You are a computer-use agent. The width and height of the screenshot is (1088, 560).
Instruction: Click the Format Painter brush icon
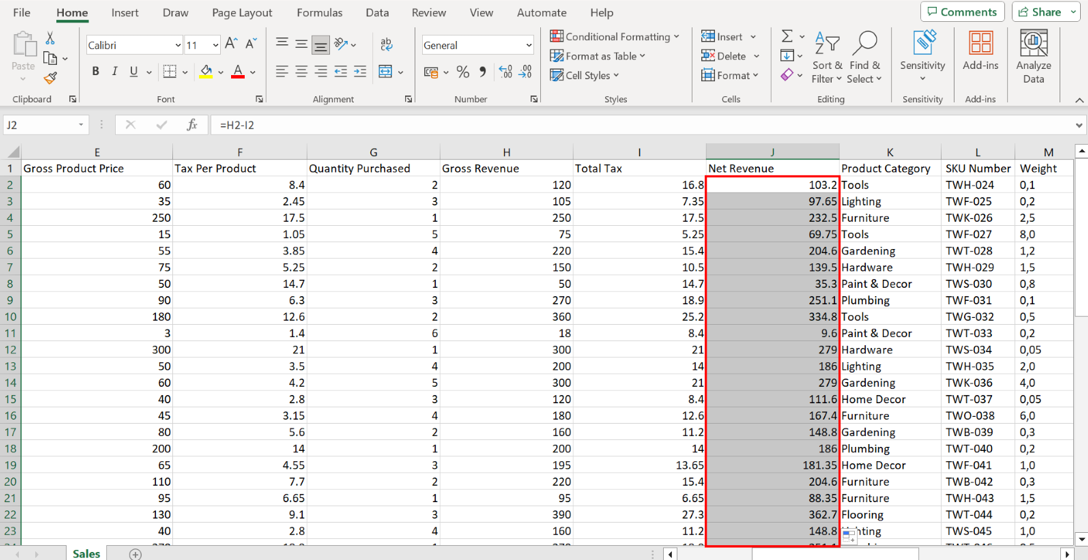(50, 77)
